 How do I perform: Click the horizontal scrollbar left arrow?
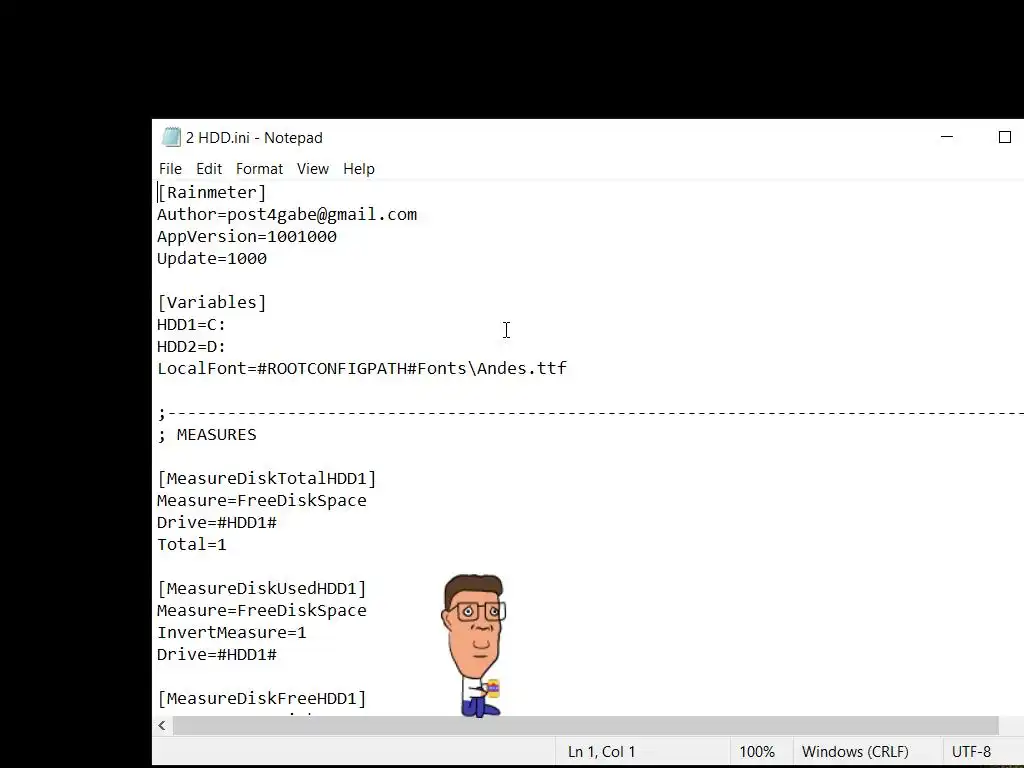[x=162, y=725]
